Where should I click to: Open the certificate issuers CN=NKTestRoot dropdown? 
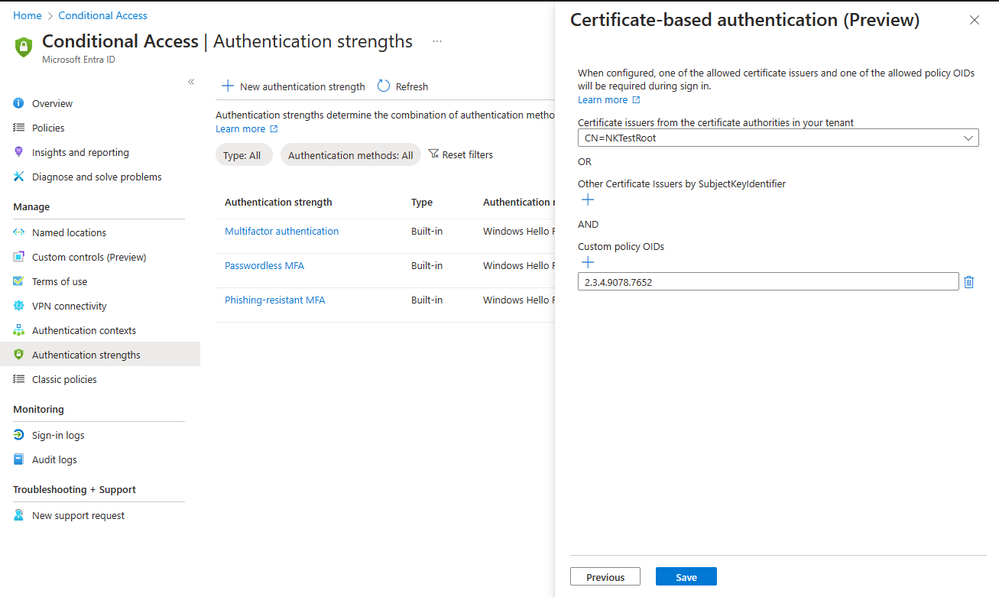pyautogui.click(x=778, y=138)
